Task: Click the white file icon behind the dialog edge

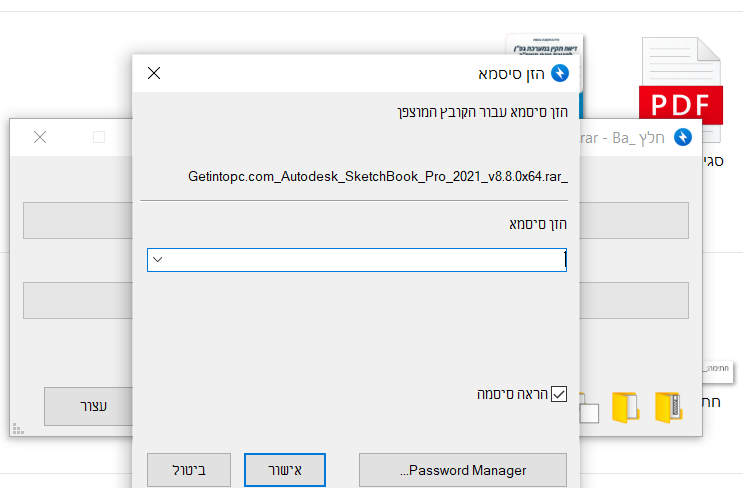Action: (590, 411)
